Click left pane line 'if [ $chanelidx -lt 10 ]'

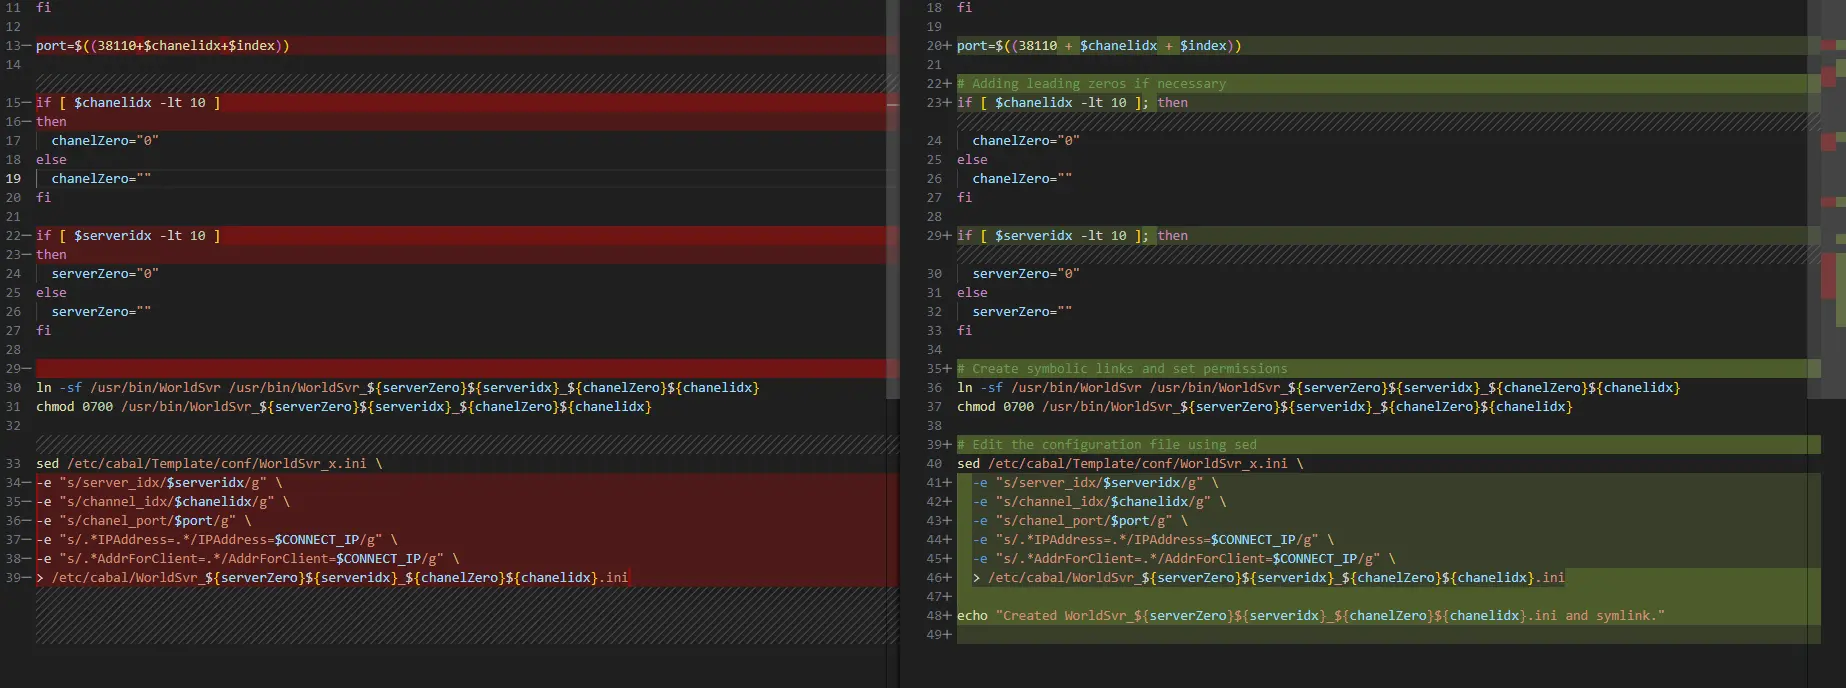(128, 102)
